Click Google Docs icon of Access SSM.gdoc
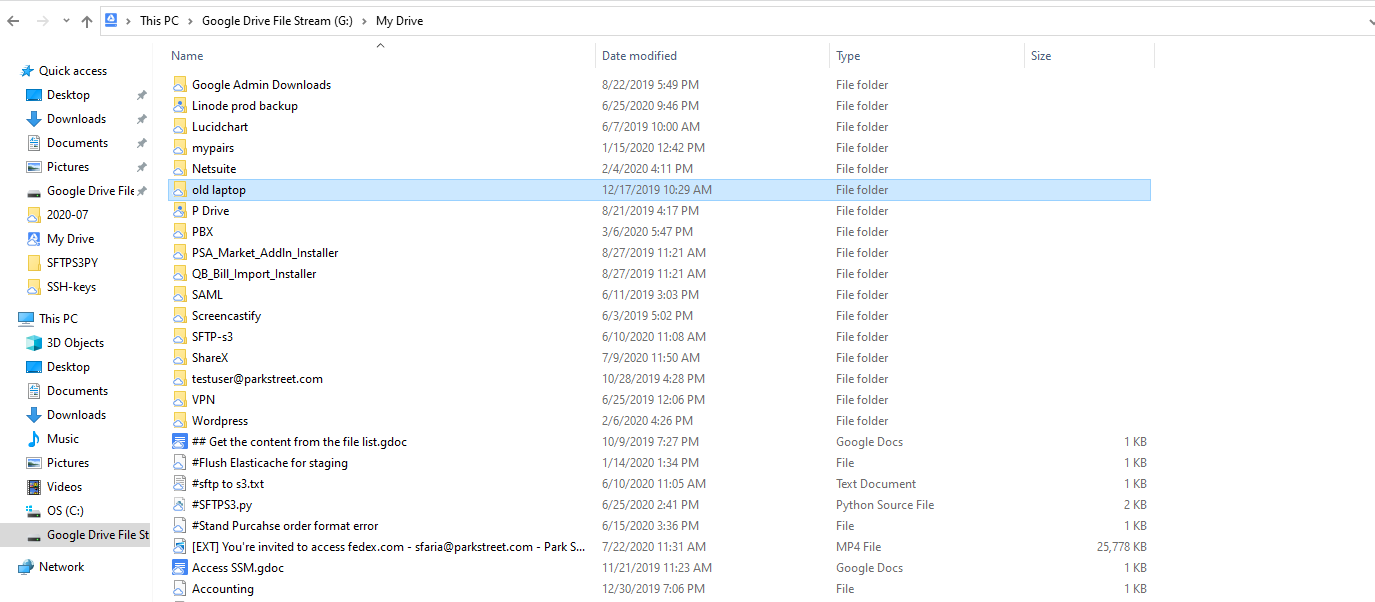1375x602 pixels. click(180, 568)
